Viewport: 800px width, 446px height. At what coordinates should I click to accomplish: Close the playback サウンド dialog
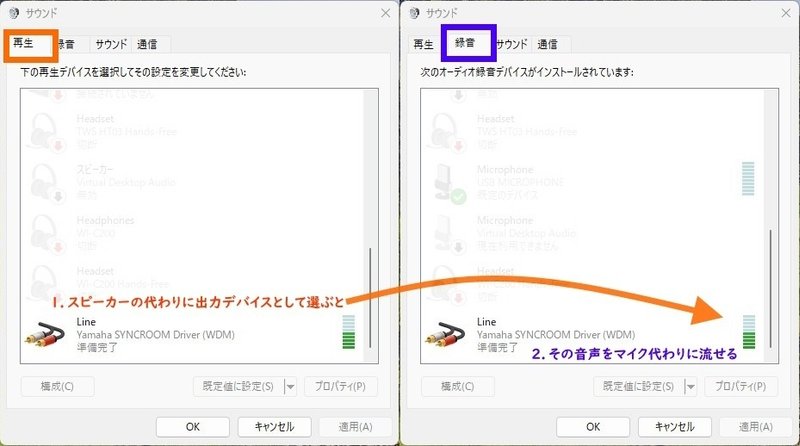(x=386, y=13)
